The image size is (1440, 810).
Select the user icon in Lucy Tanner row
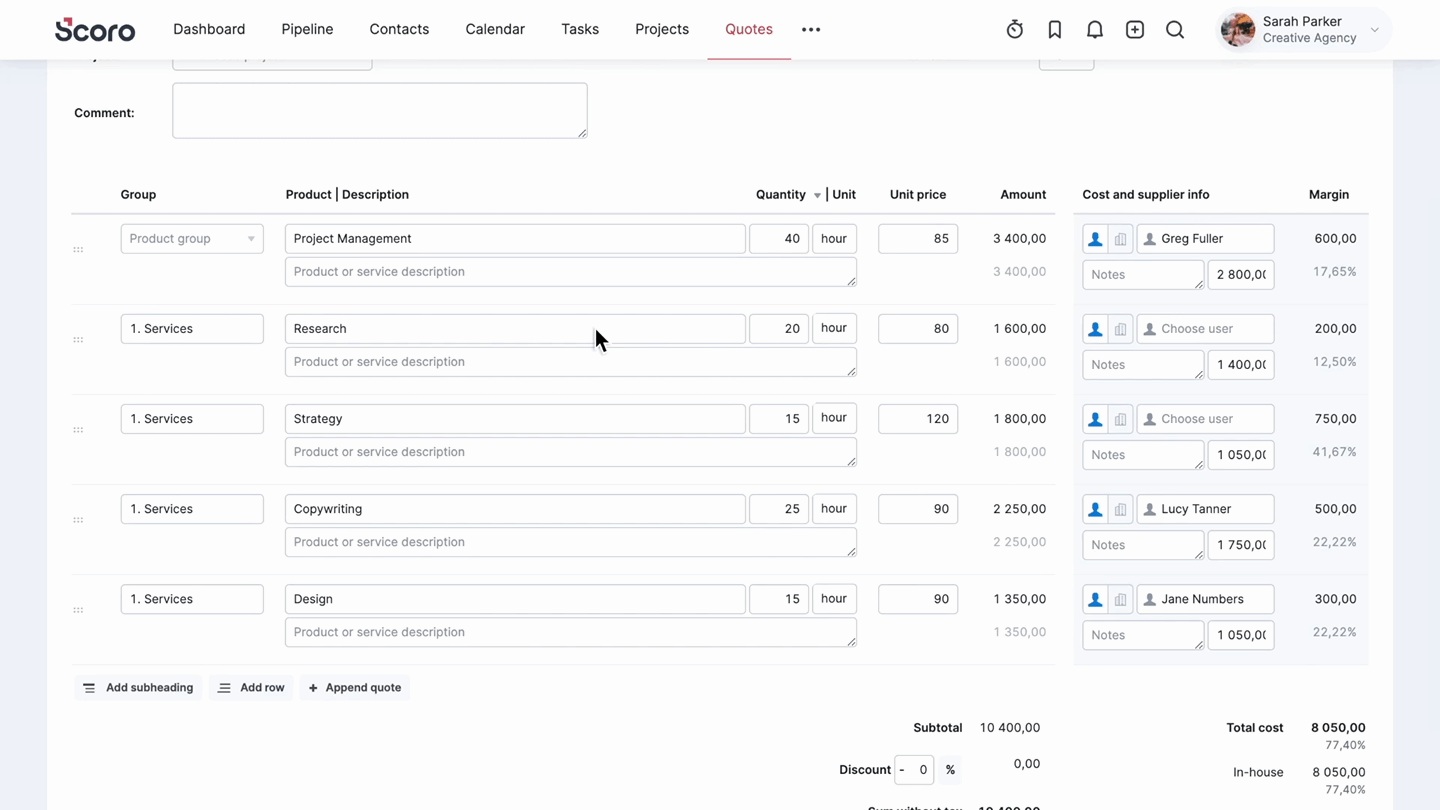[1095, 509]
